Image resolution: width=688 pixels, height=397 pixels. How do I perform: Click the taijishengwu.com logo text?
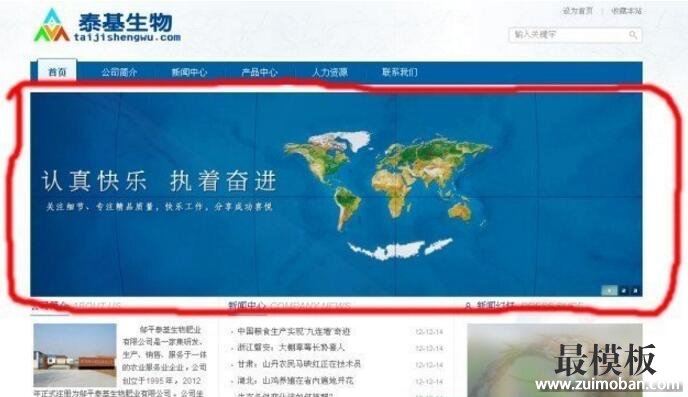tap(127, 38)
